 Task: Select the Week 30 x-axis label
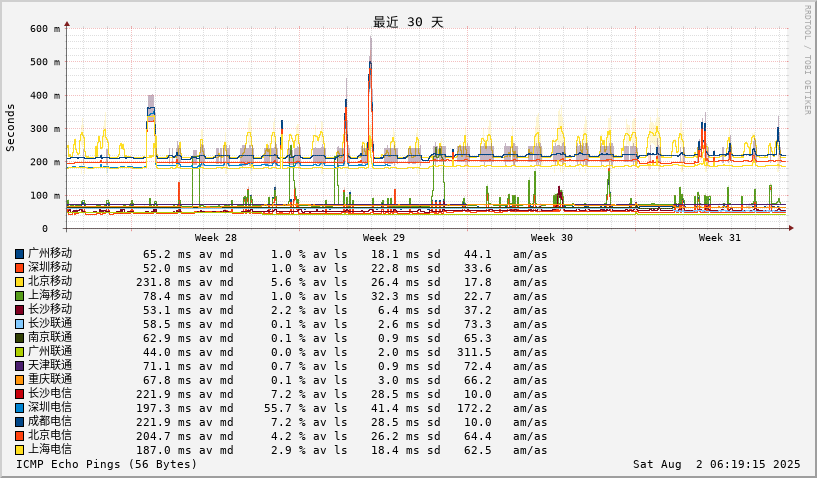pos(551,238)
